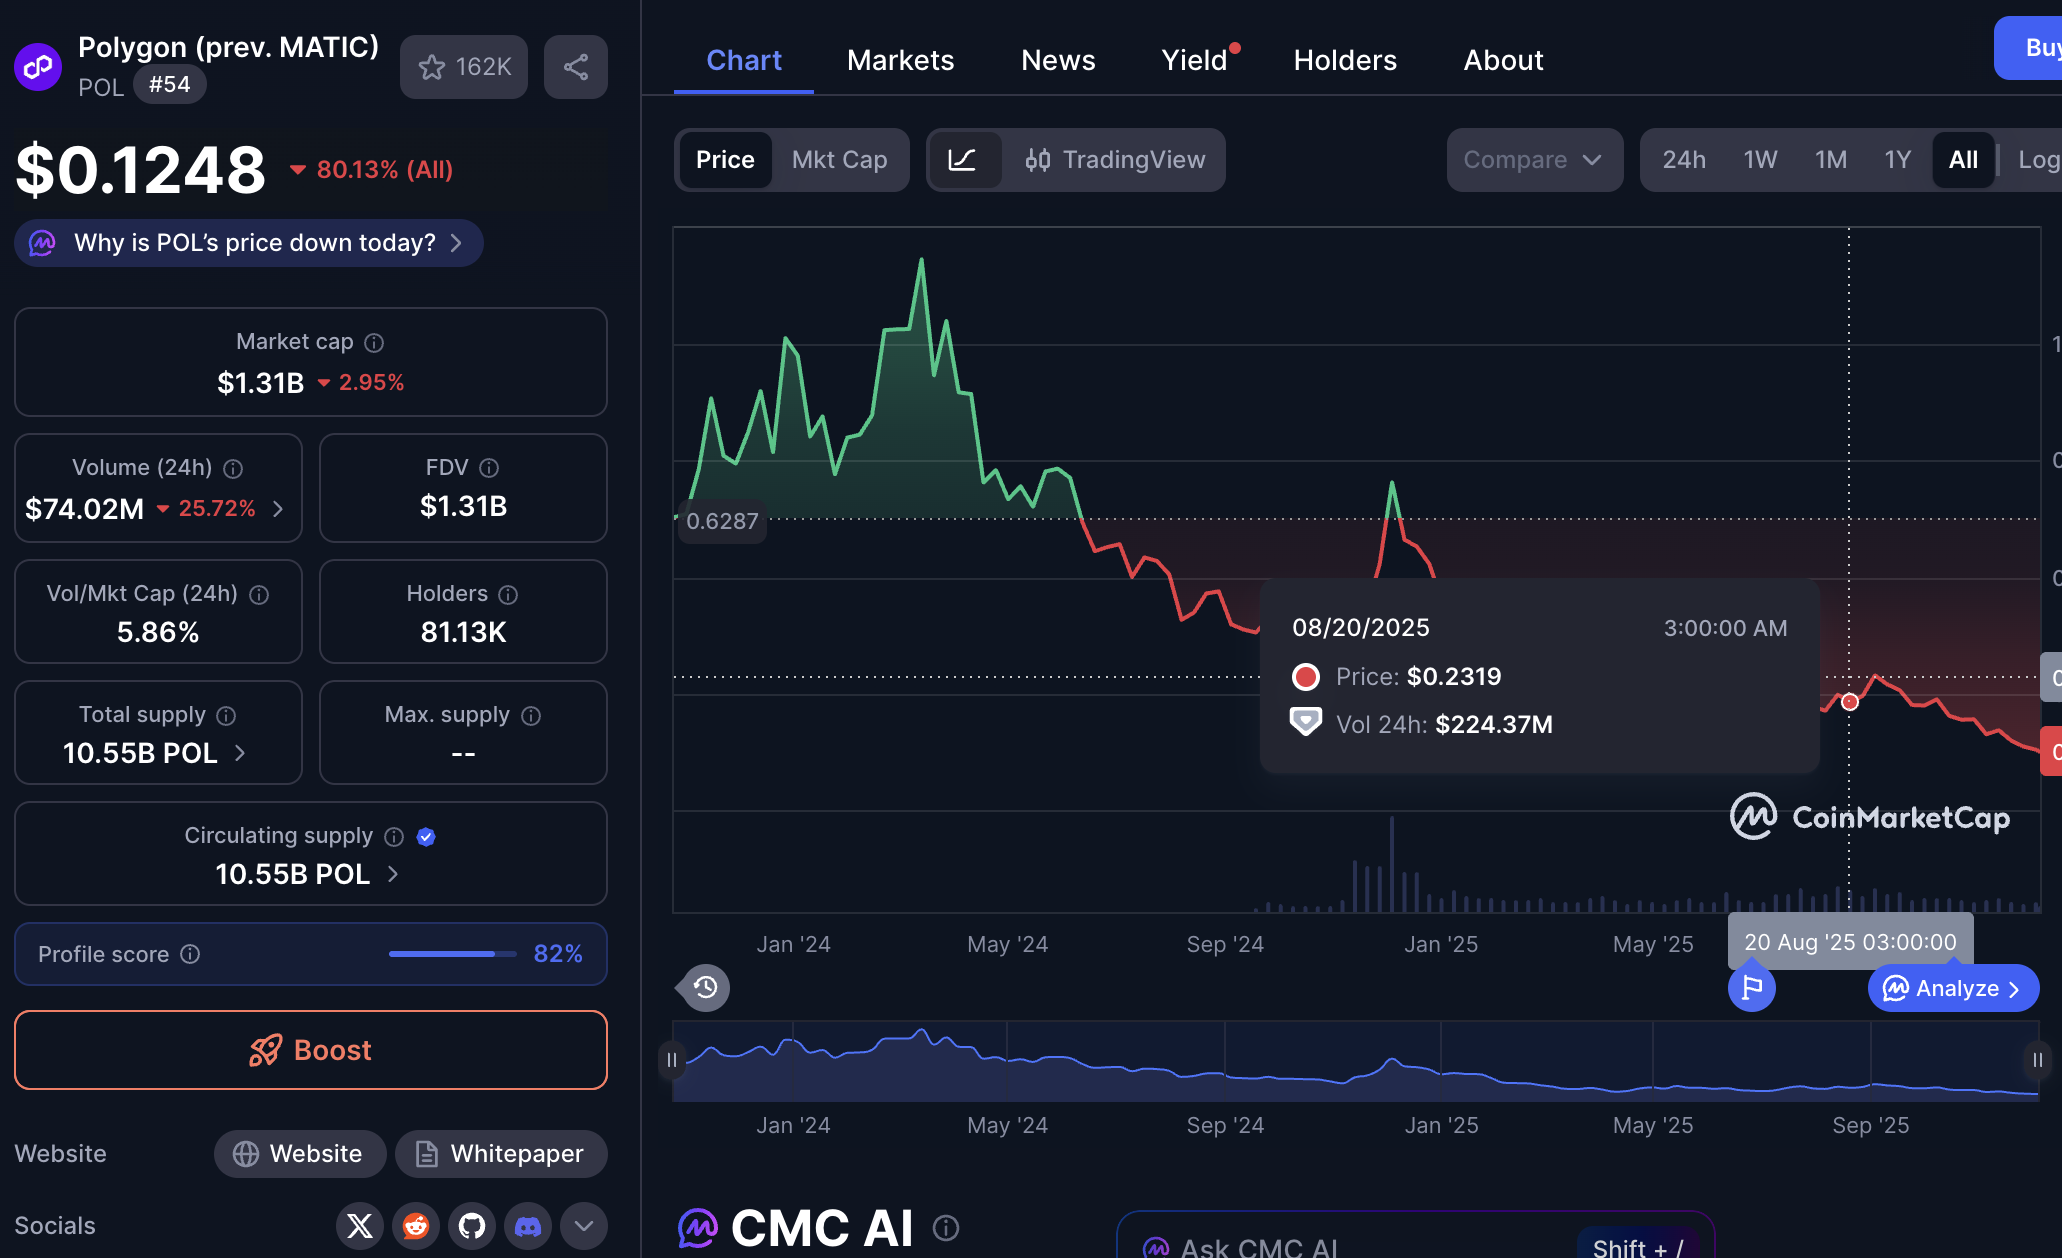Switch chart to Mkt Cap view
This screenshot has width=2062, height=1258.
pyautogui.click(x=839, y=160)
